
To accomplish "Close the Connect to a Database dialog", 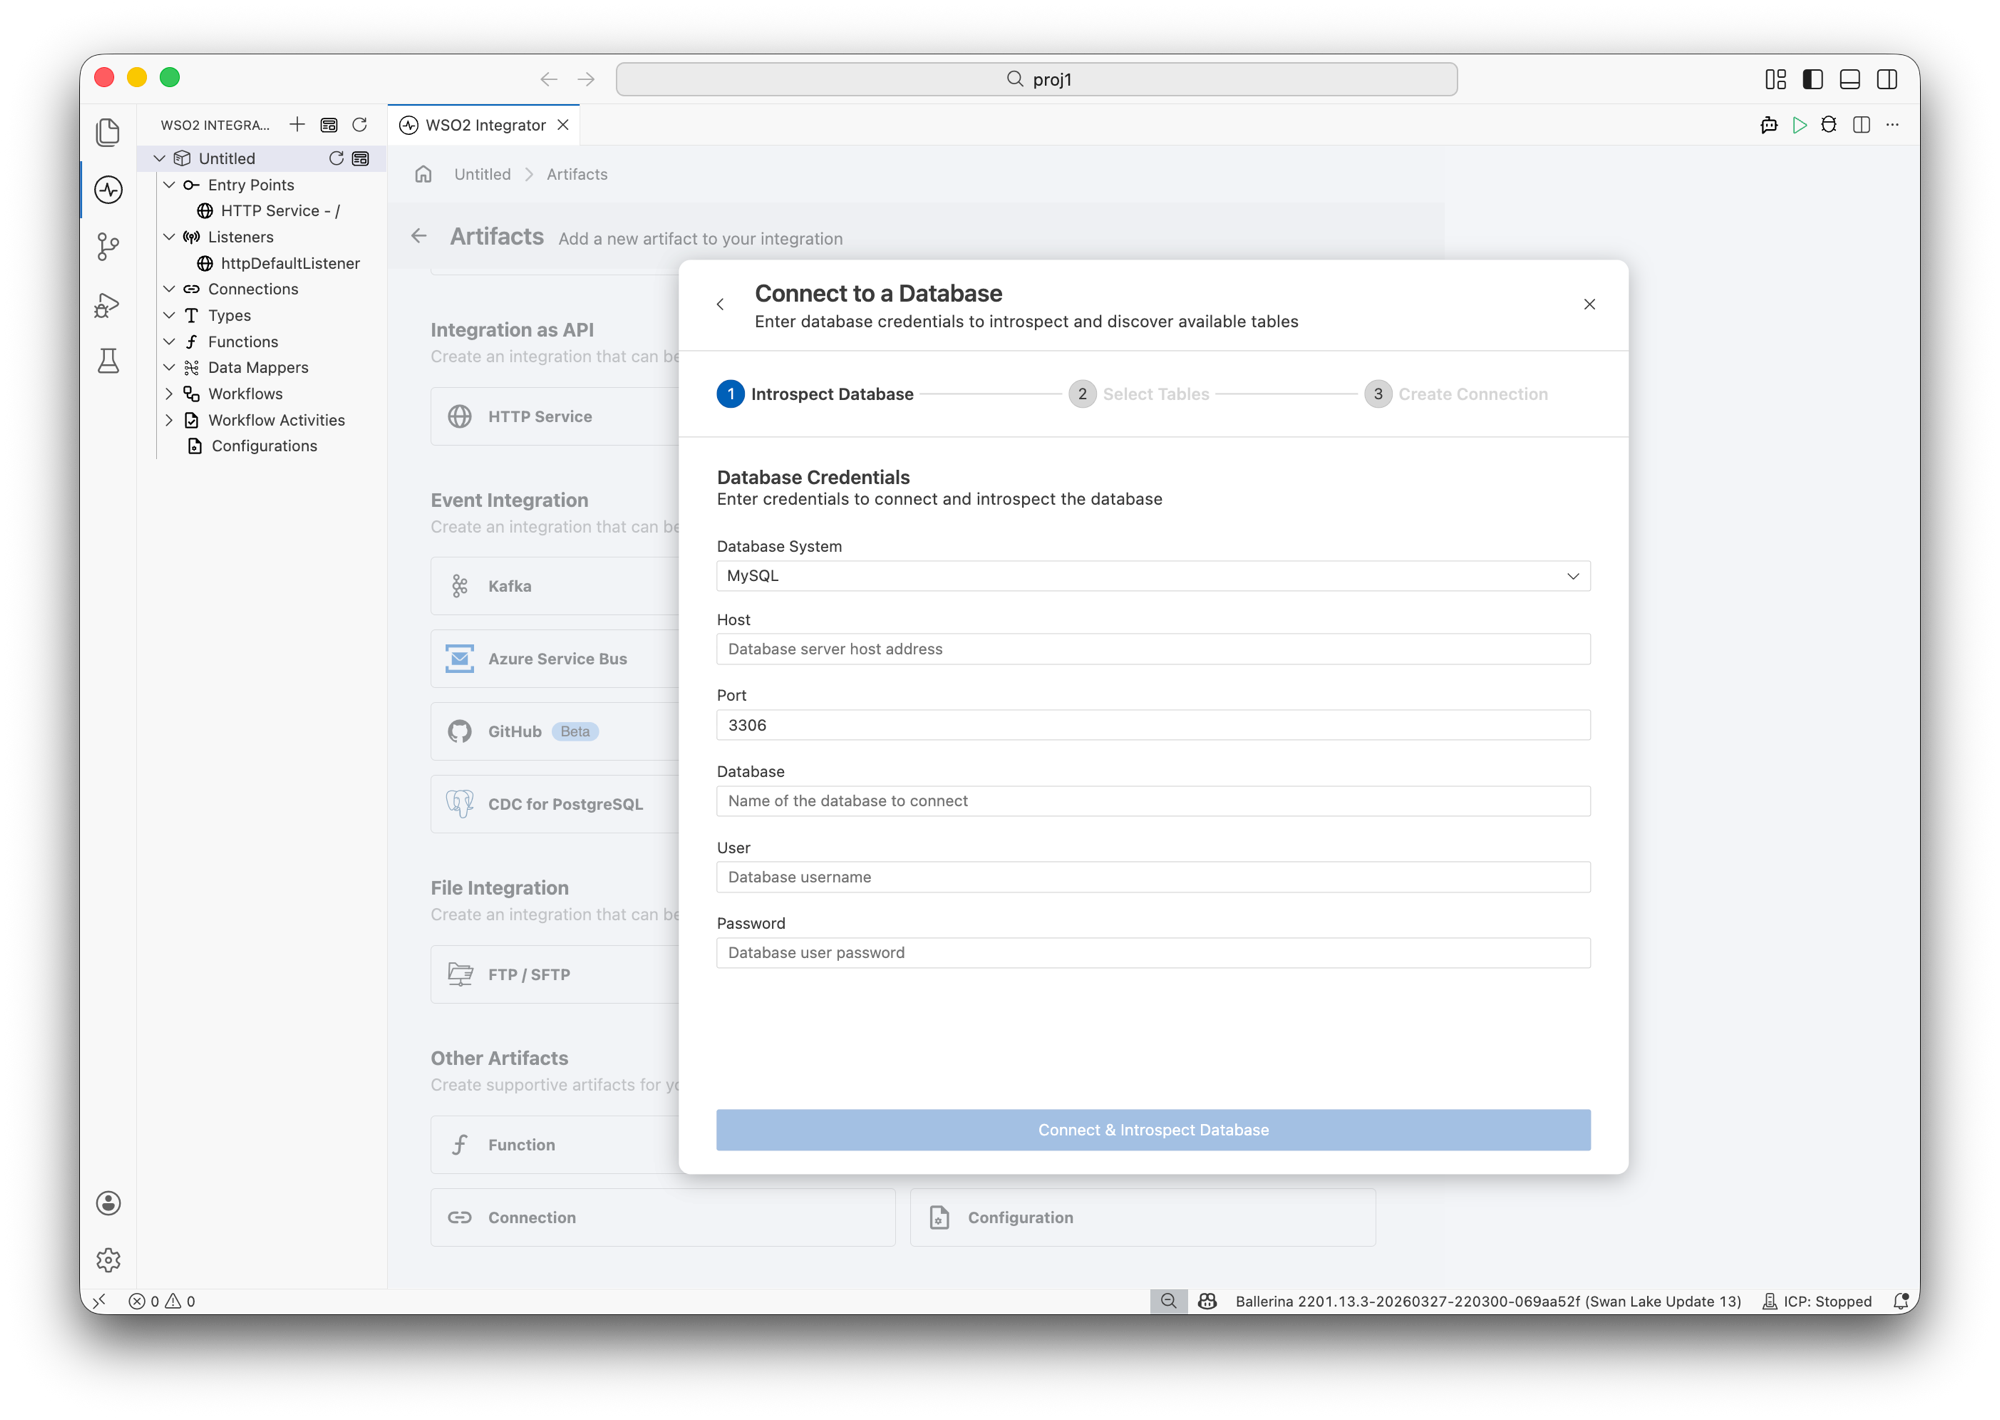I will (1589, 304).
